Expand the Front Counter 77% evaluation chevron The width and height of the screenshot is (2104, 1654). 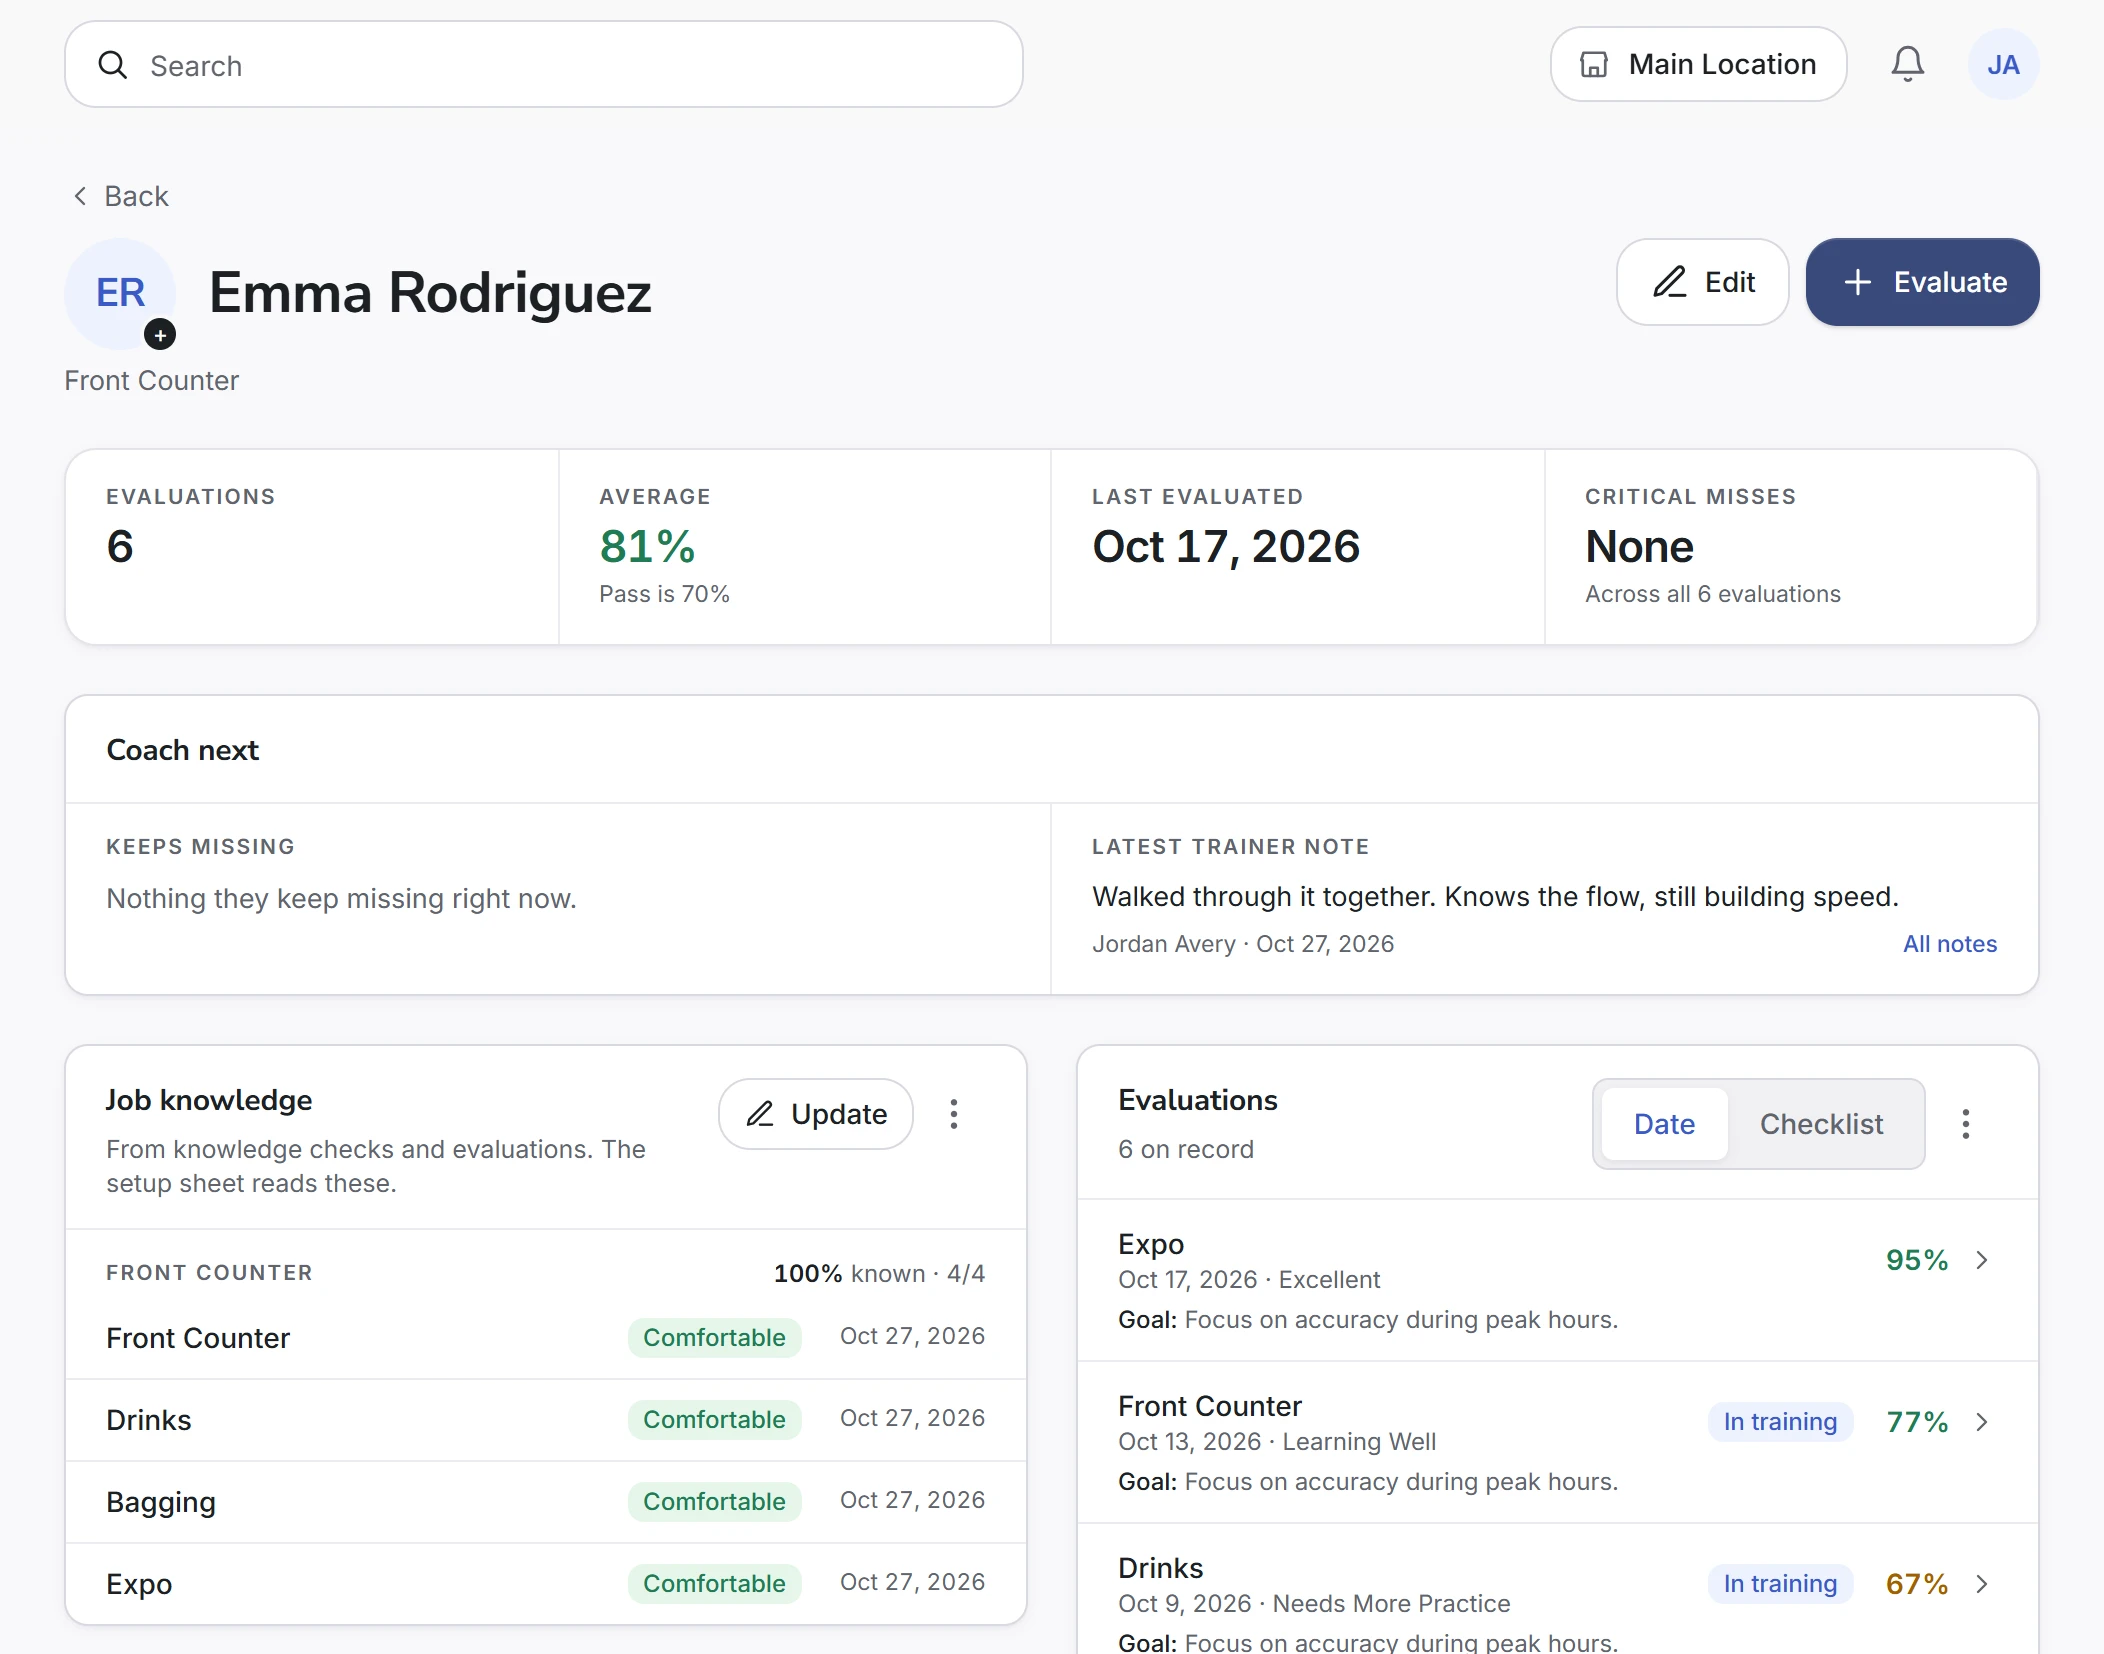pyautogui.click(x=1982, y=1422)
